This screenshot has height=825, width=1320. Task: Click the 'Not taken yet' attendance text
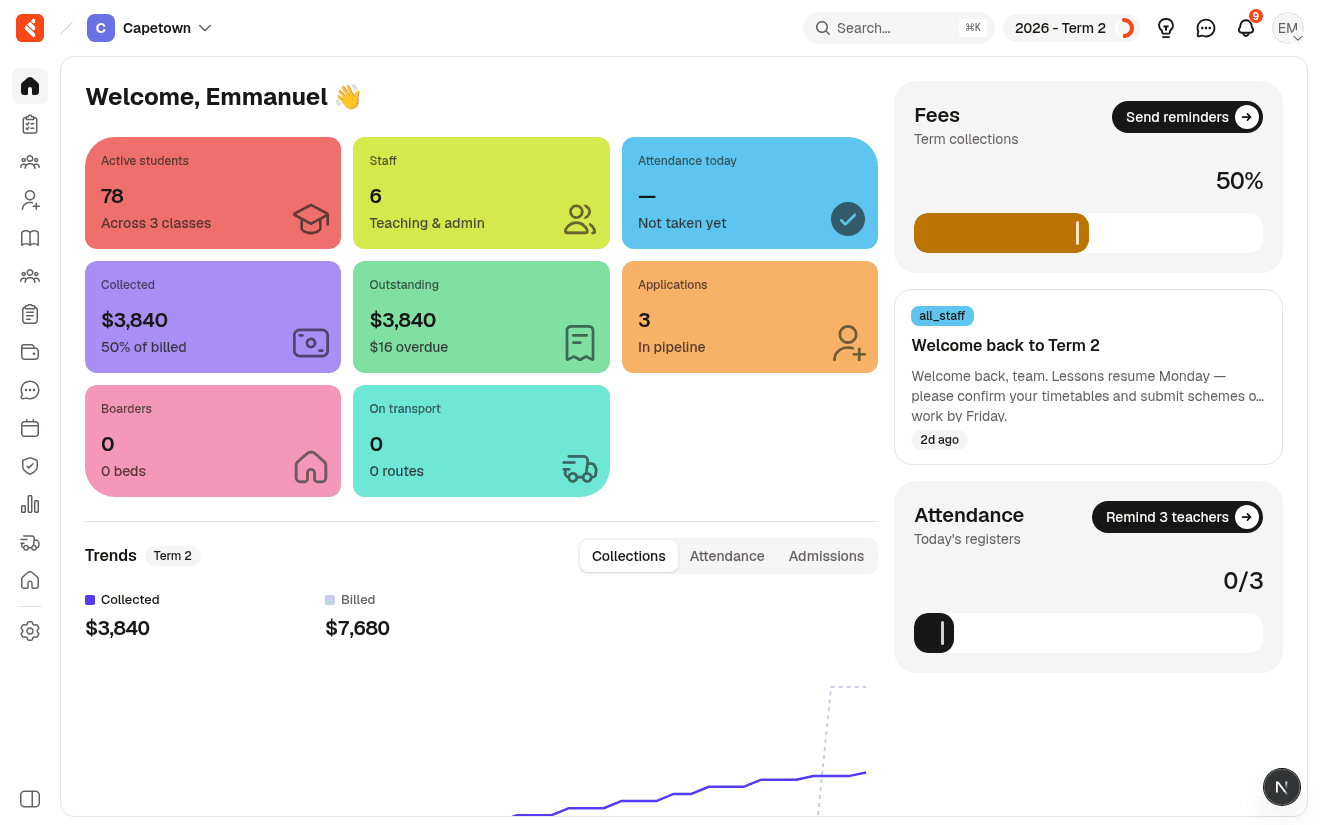[682, 223]
